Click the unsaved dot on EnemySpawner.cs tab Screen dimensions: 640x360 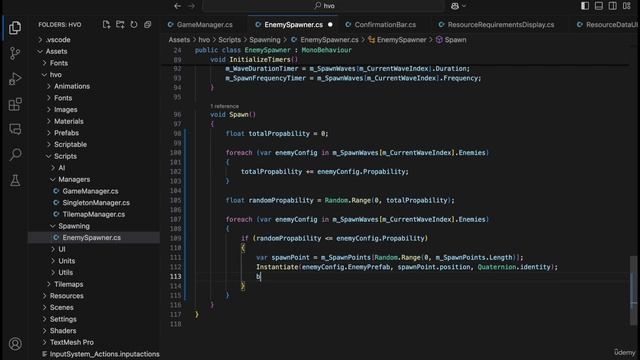click(330, 24)
